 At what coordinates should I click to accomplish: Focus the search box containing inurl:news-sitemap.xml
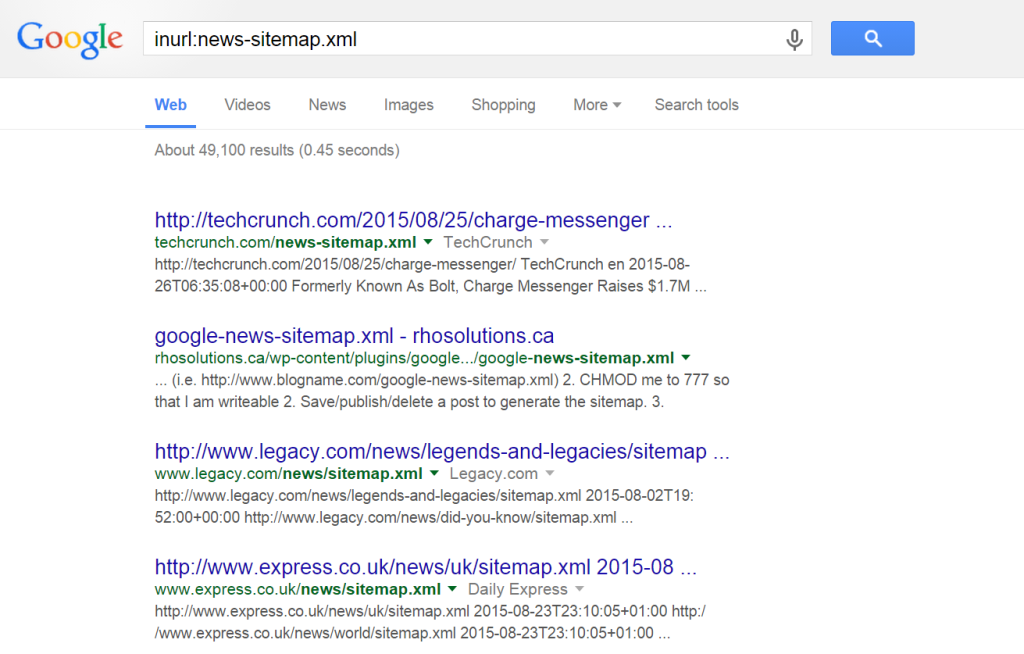pos(477,39)
